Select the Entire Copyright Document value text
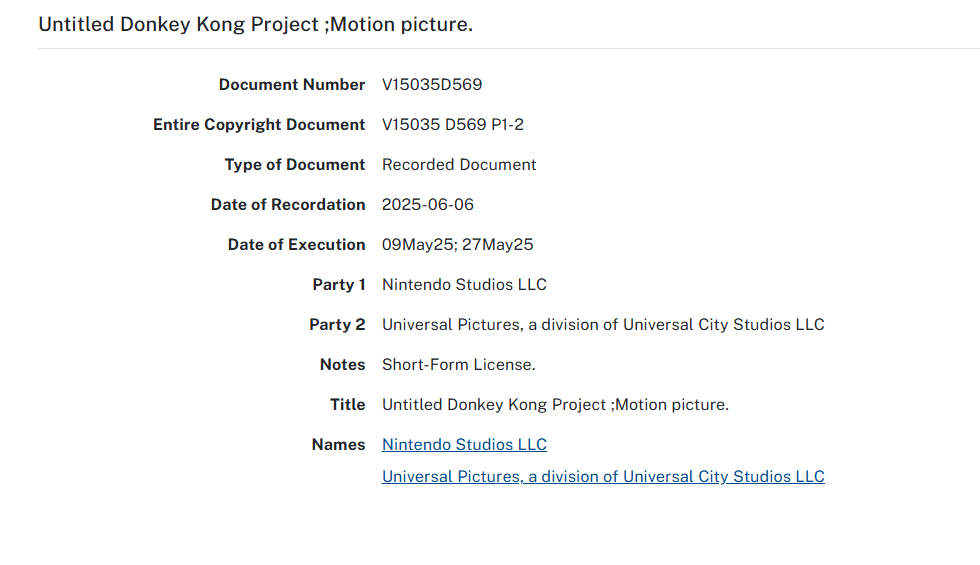 click(452, 125)
